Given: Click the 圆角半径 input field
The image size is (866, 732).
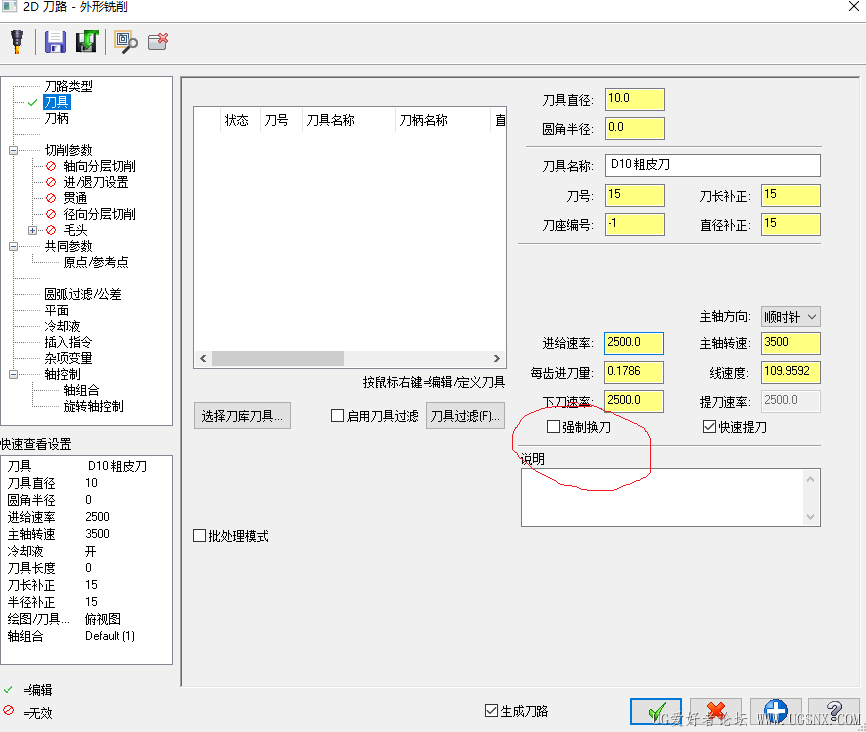Looking at the screenshot, I should (x=635, y=128).
